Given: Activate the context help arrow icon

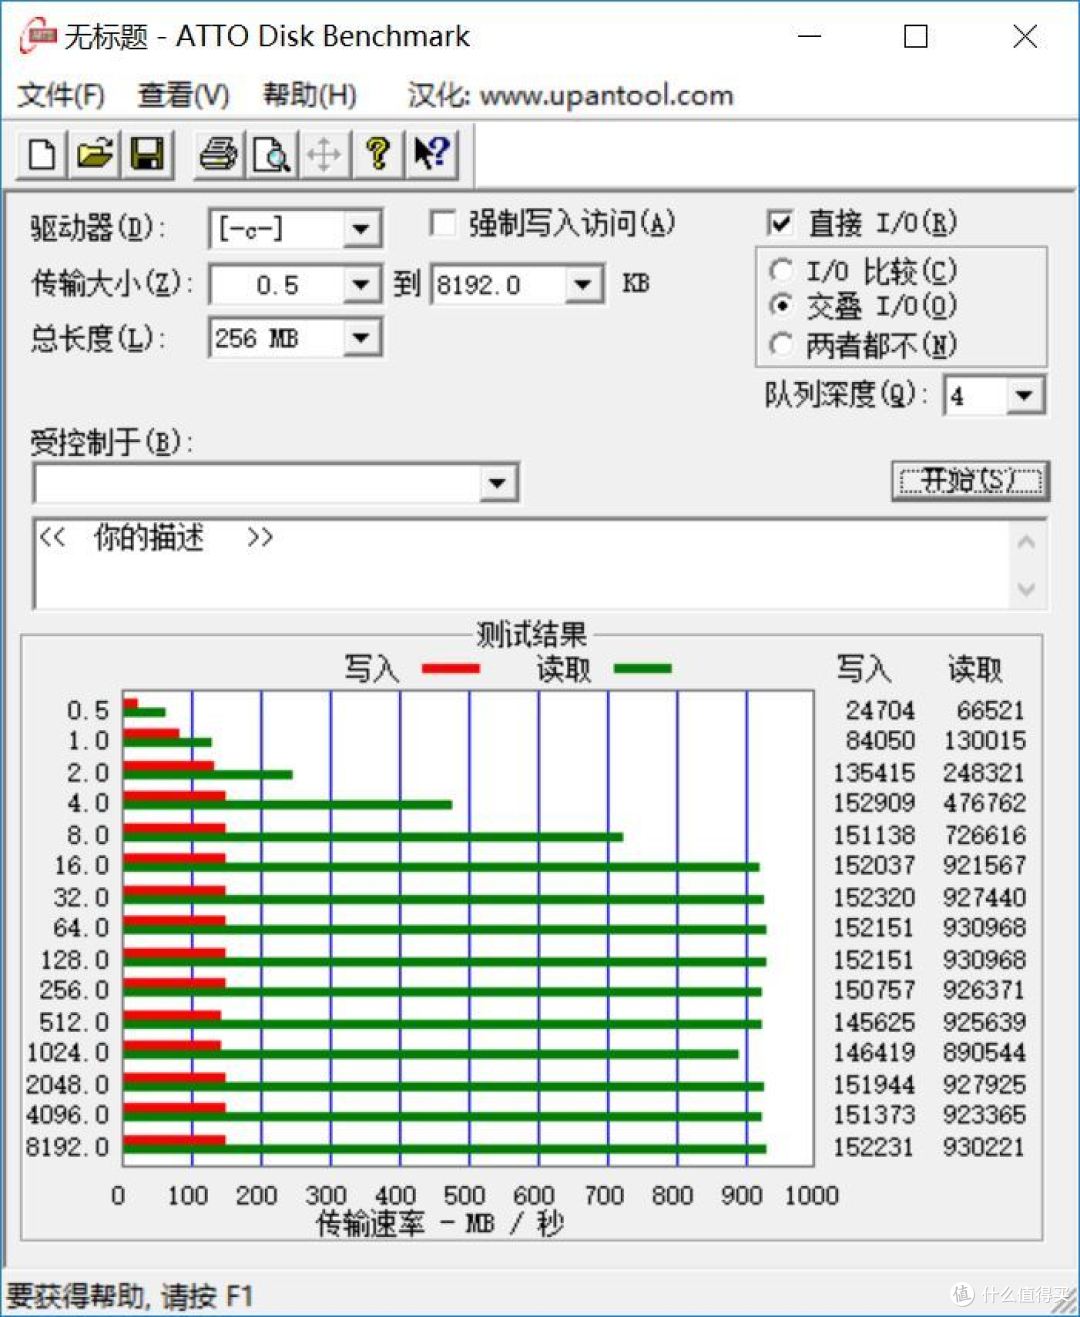Looking at the screenshot, I should click(x=431, y=155).
